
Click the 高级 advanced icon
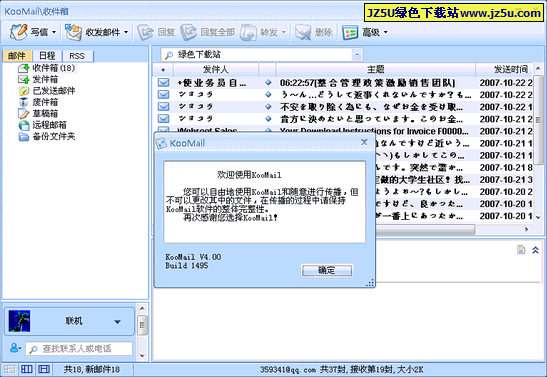pos(350,32)
